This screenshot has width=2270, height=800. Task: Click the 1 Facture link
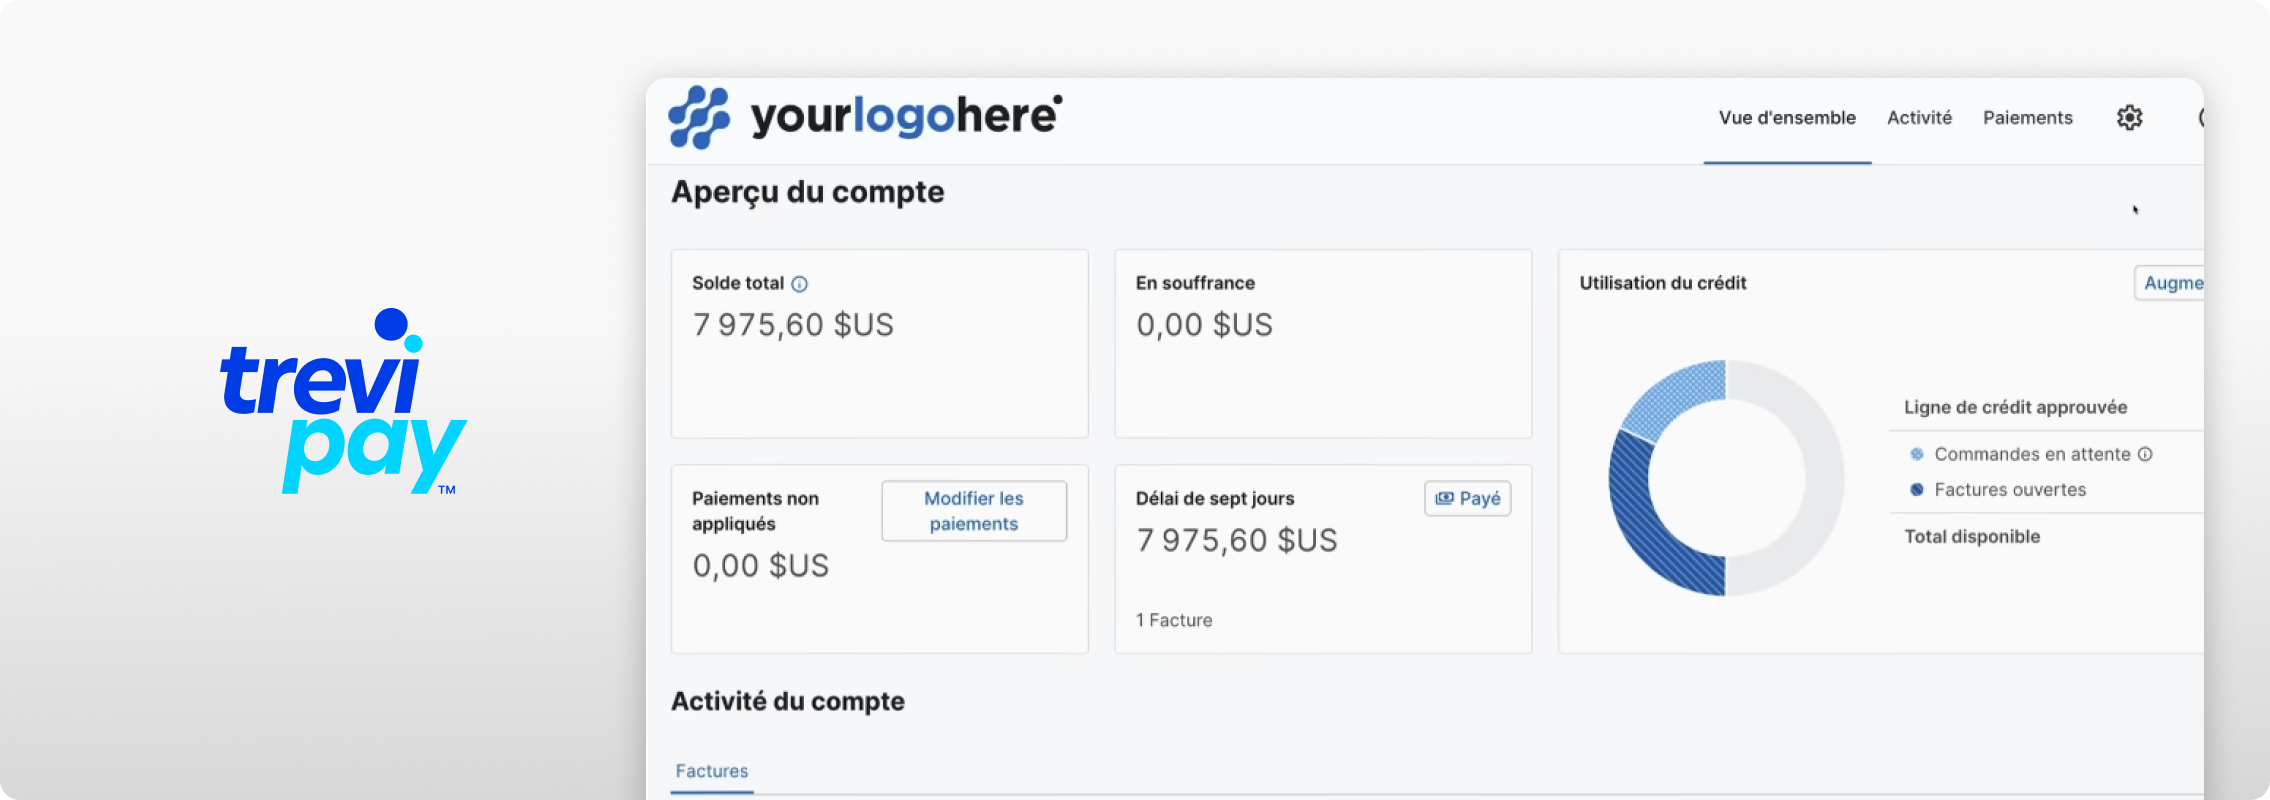1174,620
